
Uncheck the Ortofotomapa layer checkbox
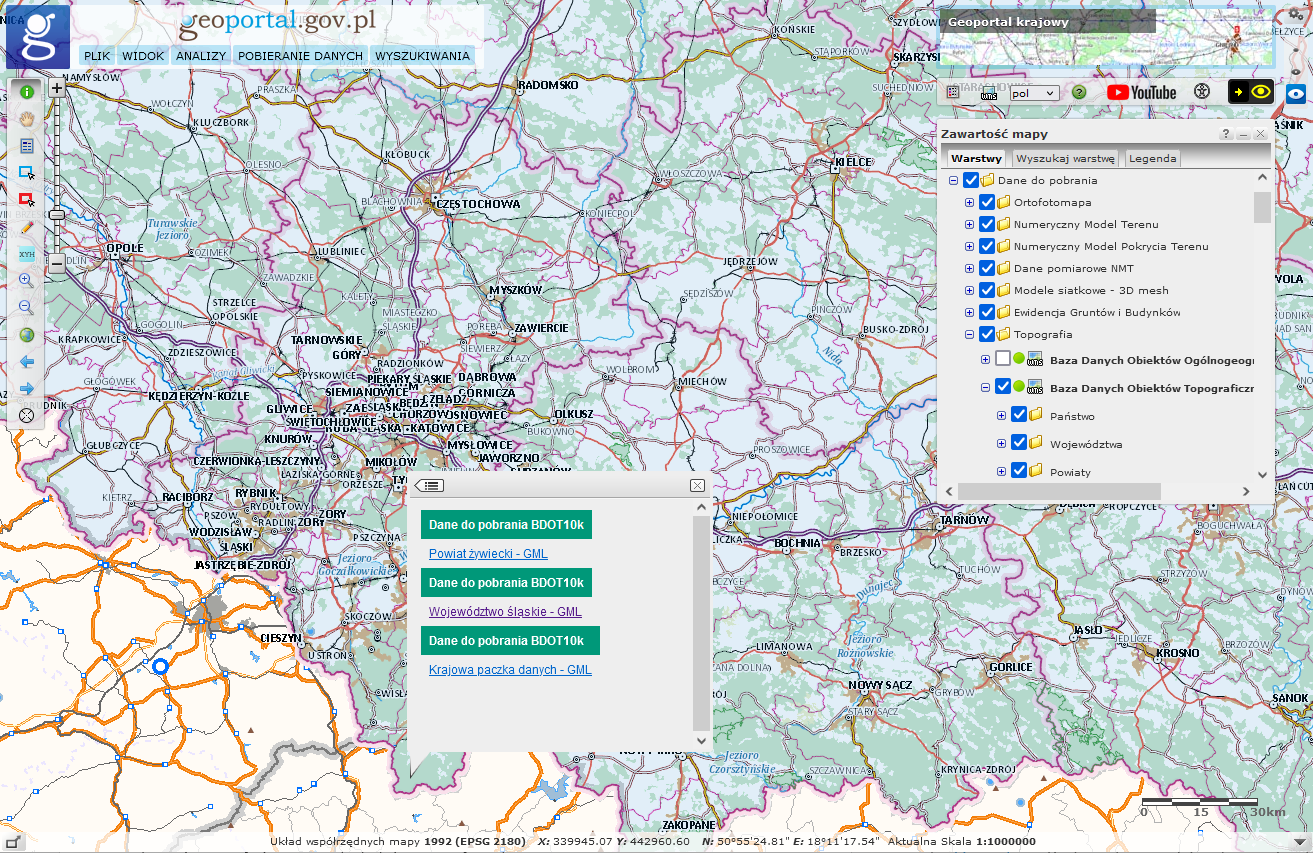point(987,202)
